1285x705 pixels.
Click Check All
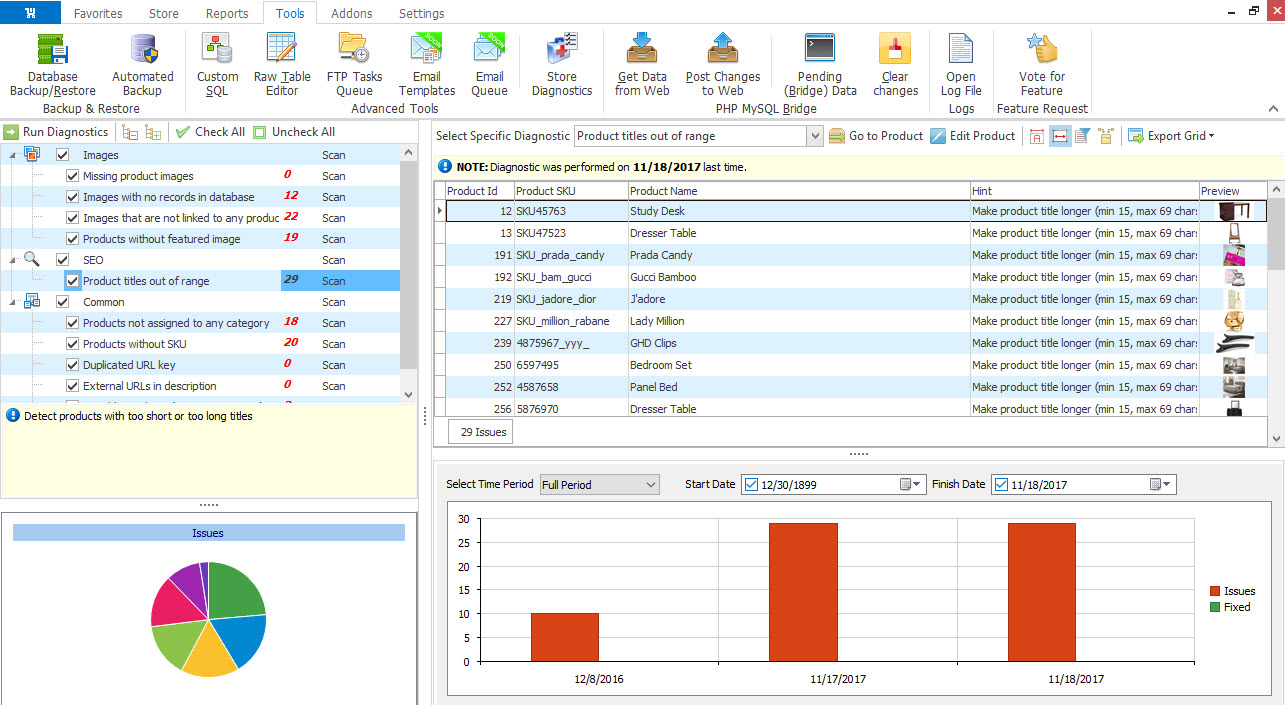210,132
